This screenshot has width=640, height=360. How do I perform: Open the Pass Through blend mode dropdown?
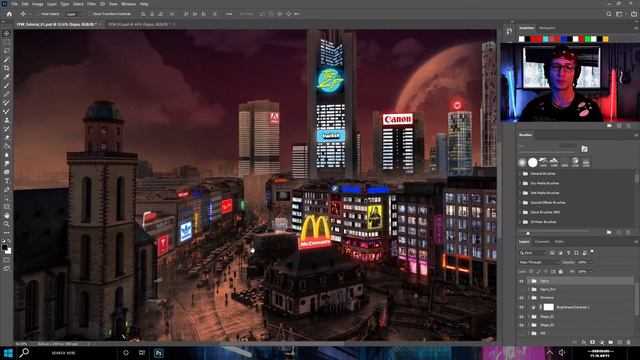point(539,262)
